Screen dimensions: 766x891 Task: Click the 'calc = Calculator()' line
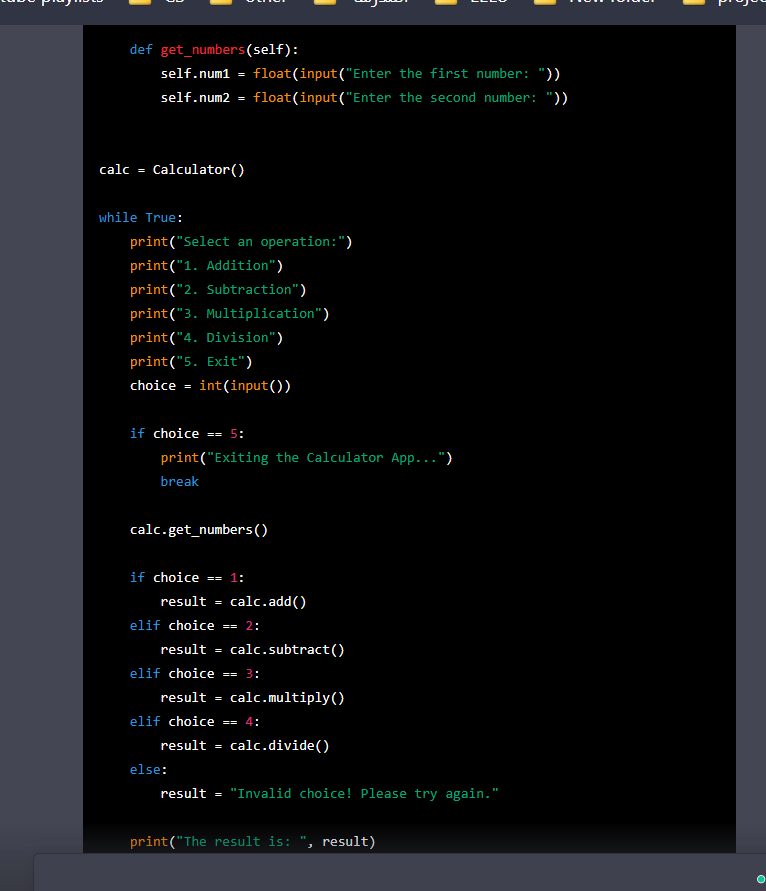(x=172, y=170)
